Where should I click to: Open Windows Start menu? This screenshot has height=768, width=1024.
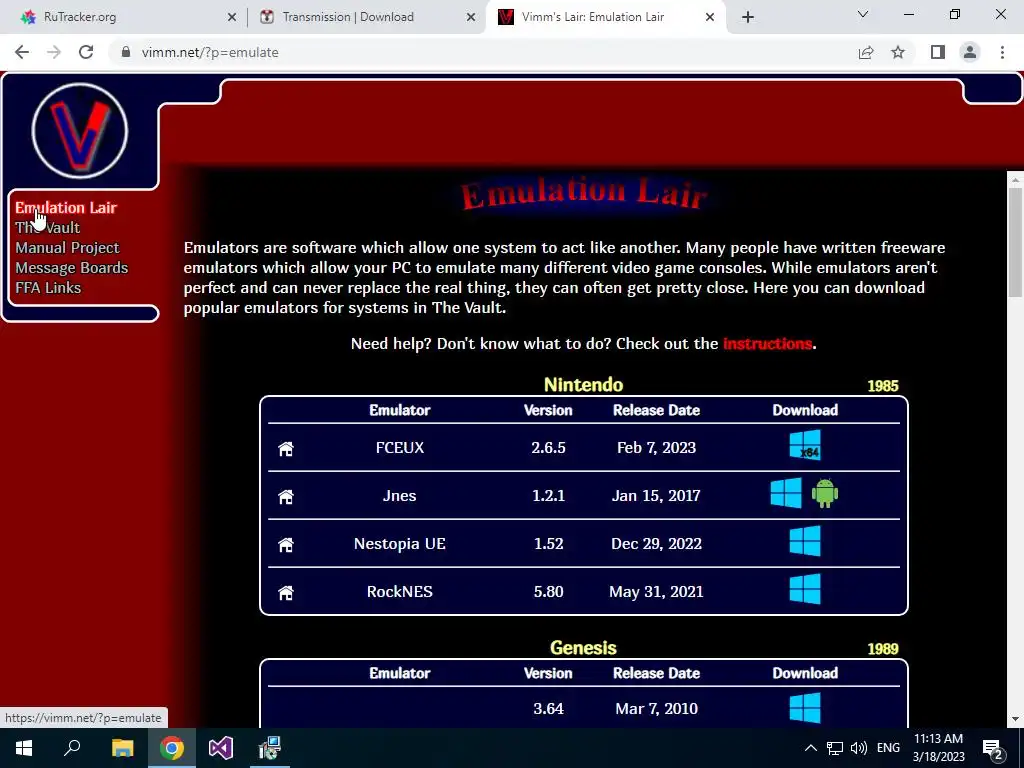[24, 748]
